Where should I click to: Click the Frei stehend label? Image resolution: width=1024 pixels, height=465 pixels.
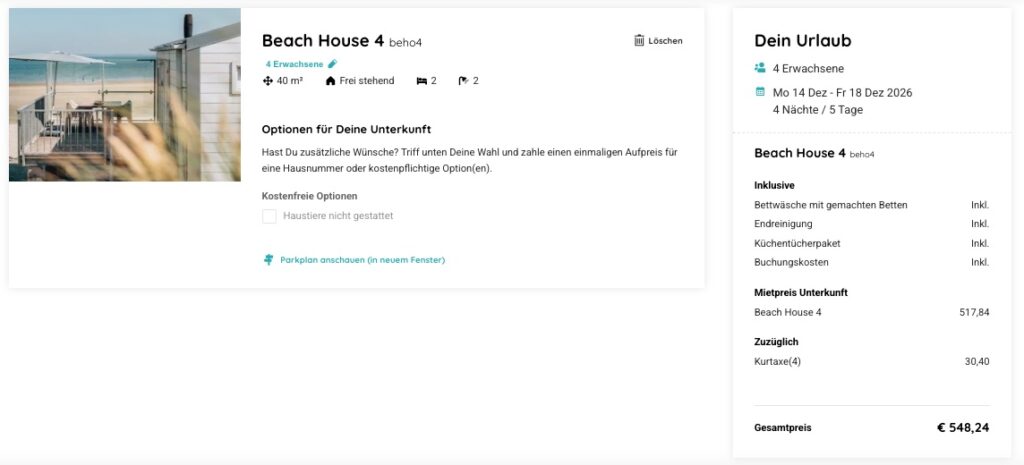[367, 81]
